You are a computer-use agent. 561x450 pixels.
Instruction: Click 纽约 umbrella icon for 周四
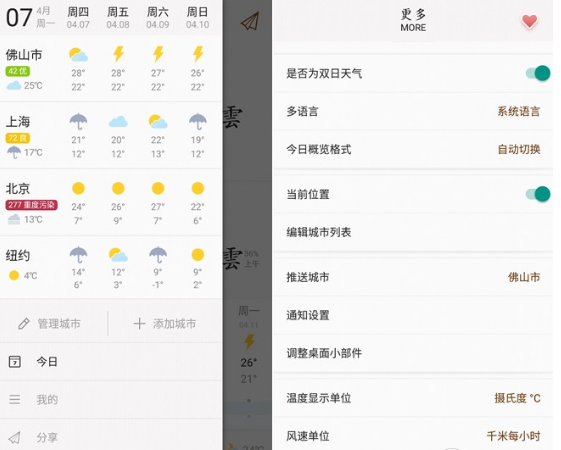click(x=78, y=255)
